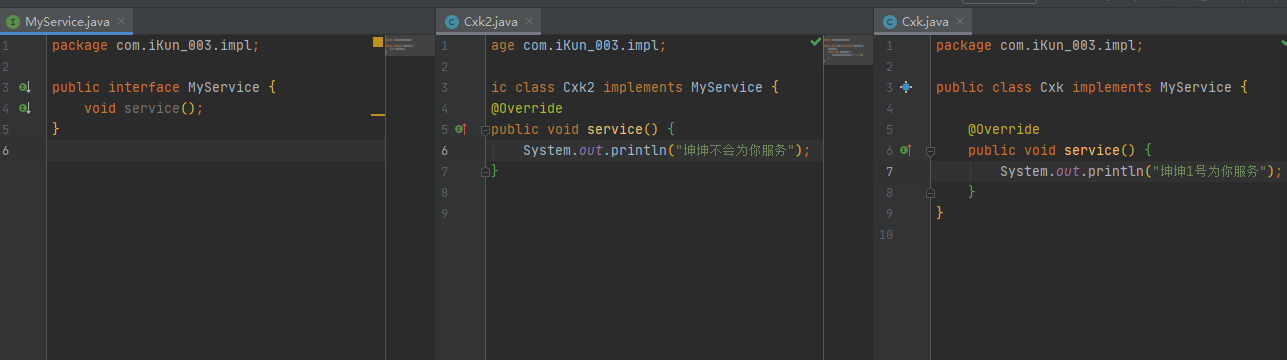This screenshot has height=360, width=1287.
Task: Click line number 9 in Cxk2.java gutter
Action: pyautogui.click(x=445, y=213)
